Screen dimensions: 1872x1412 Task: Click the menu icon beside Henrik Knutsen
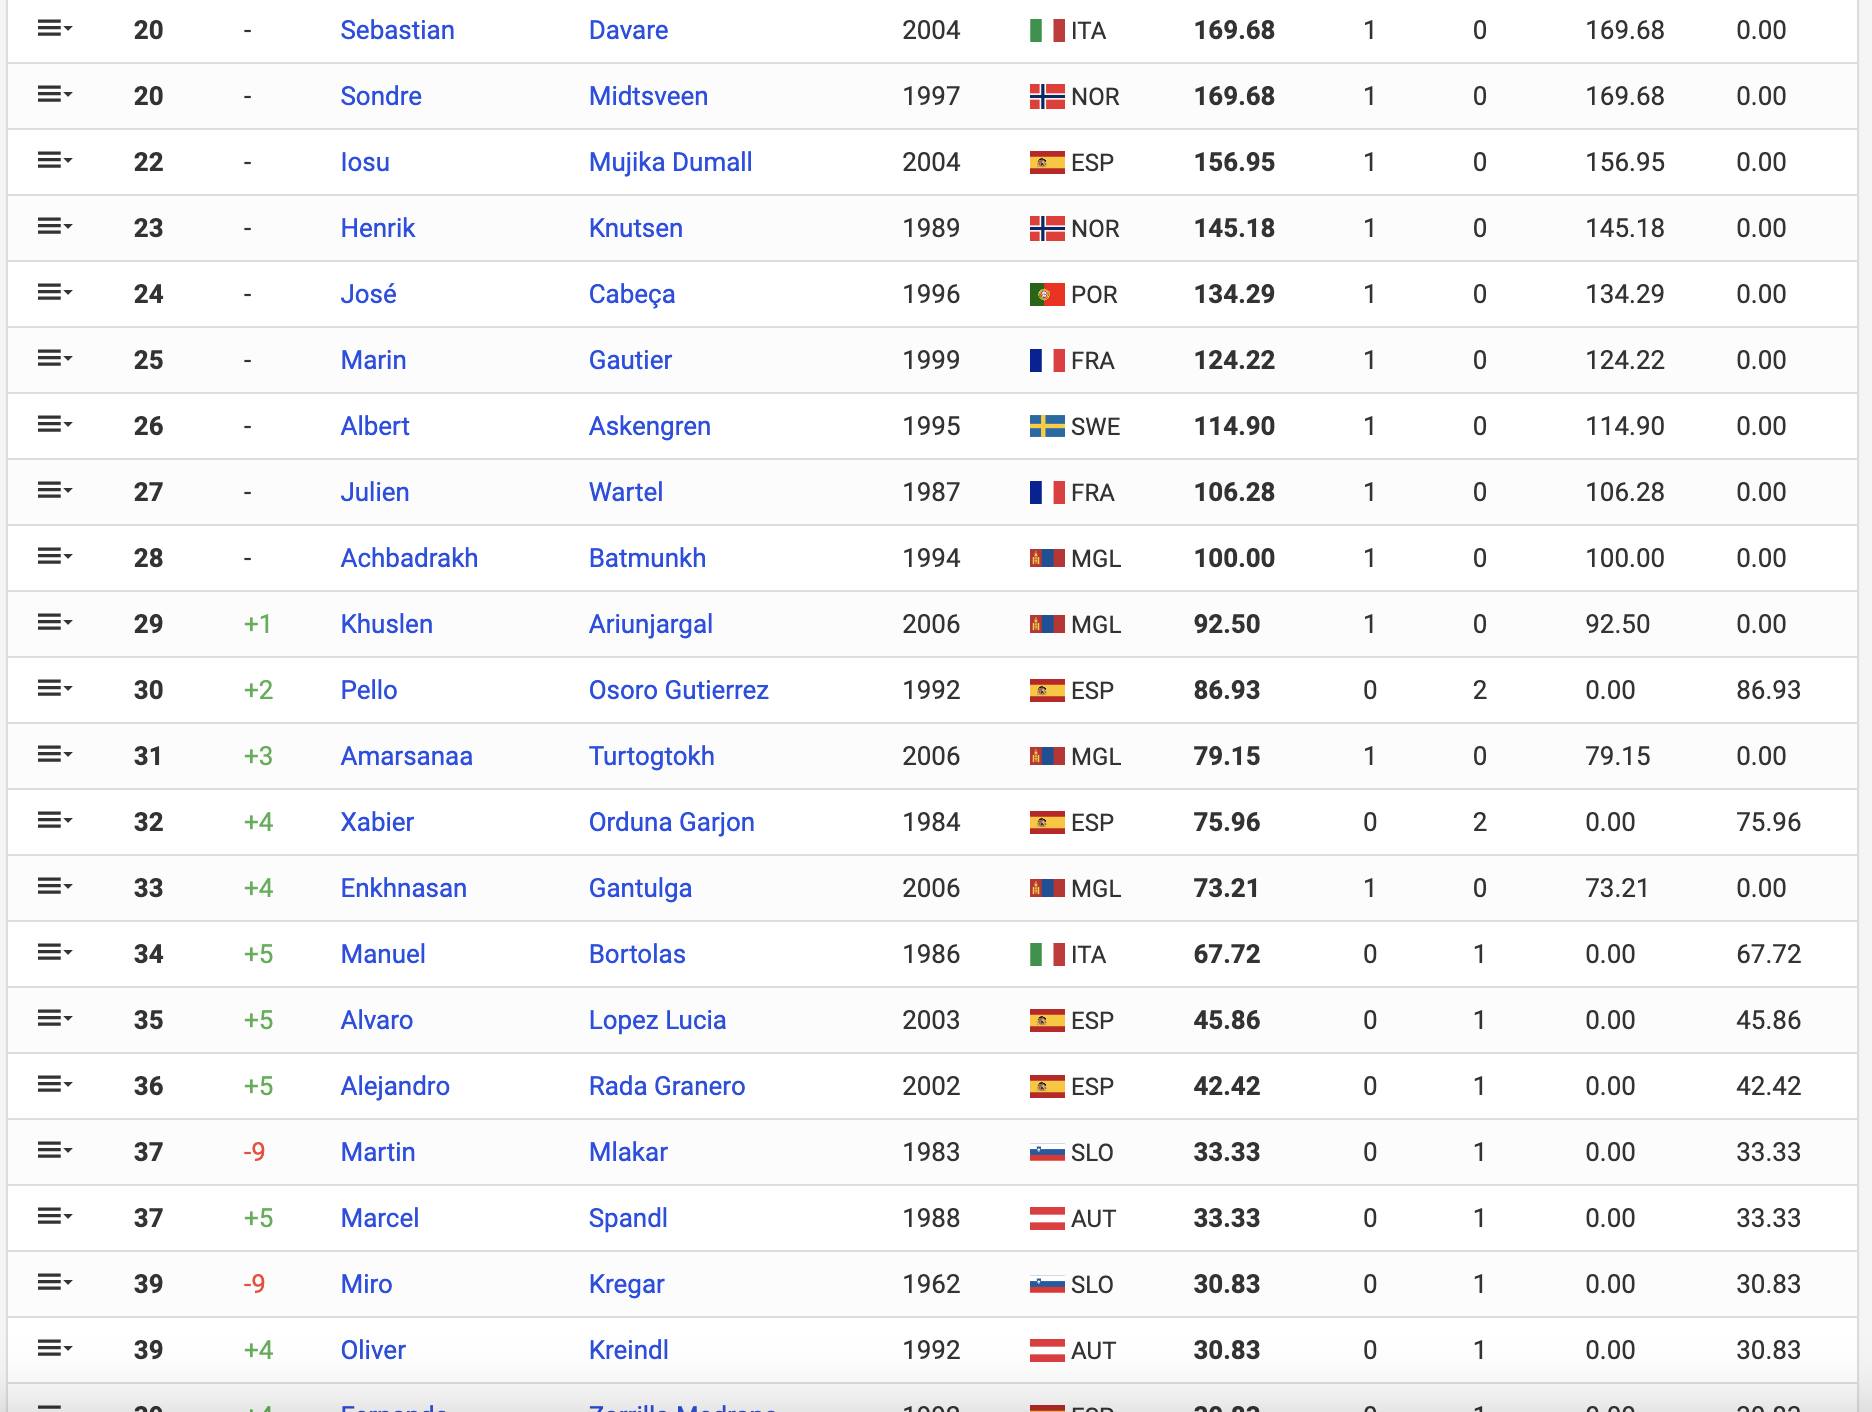54,227
